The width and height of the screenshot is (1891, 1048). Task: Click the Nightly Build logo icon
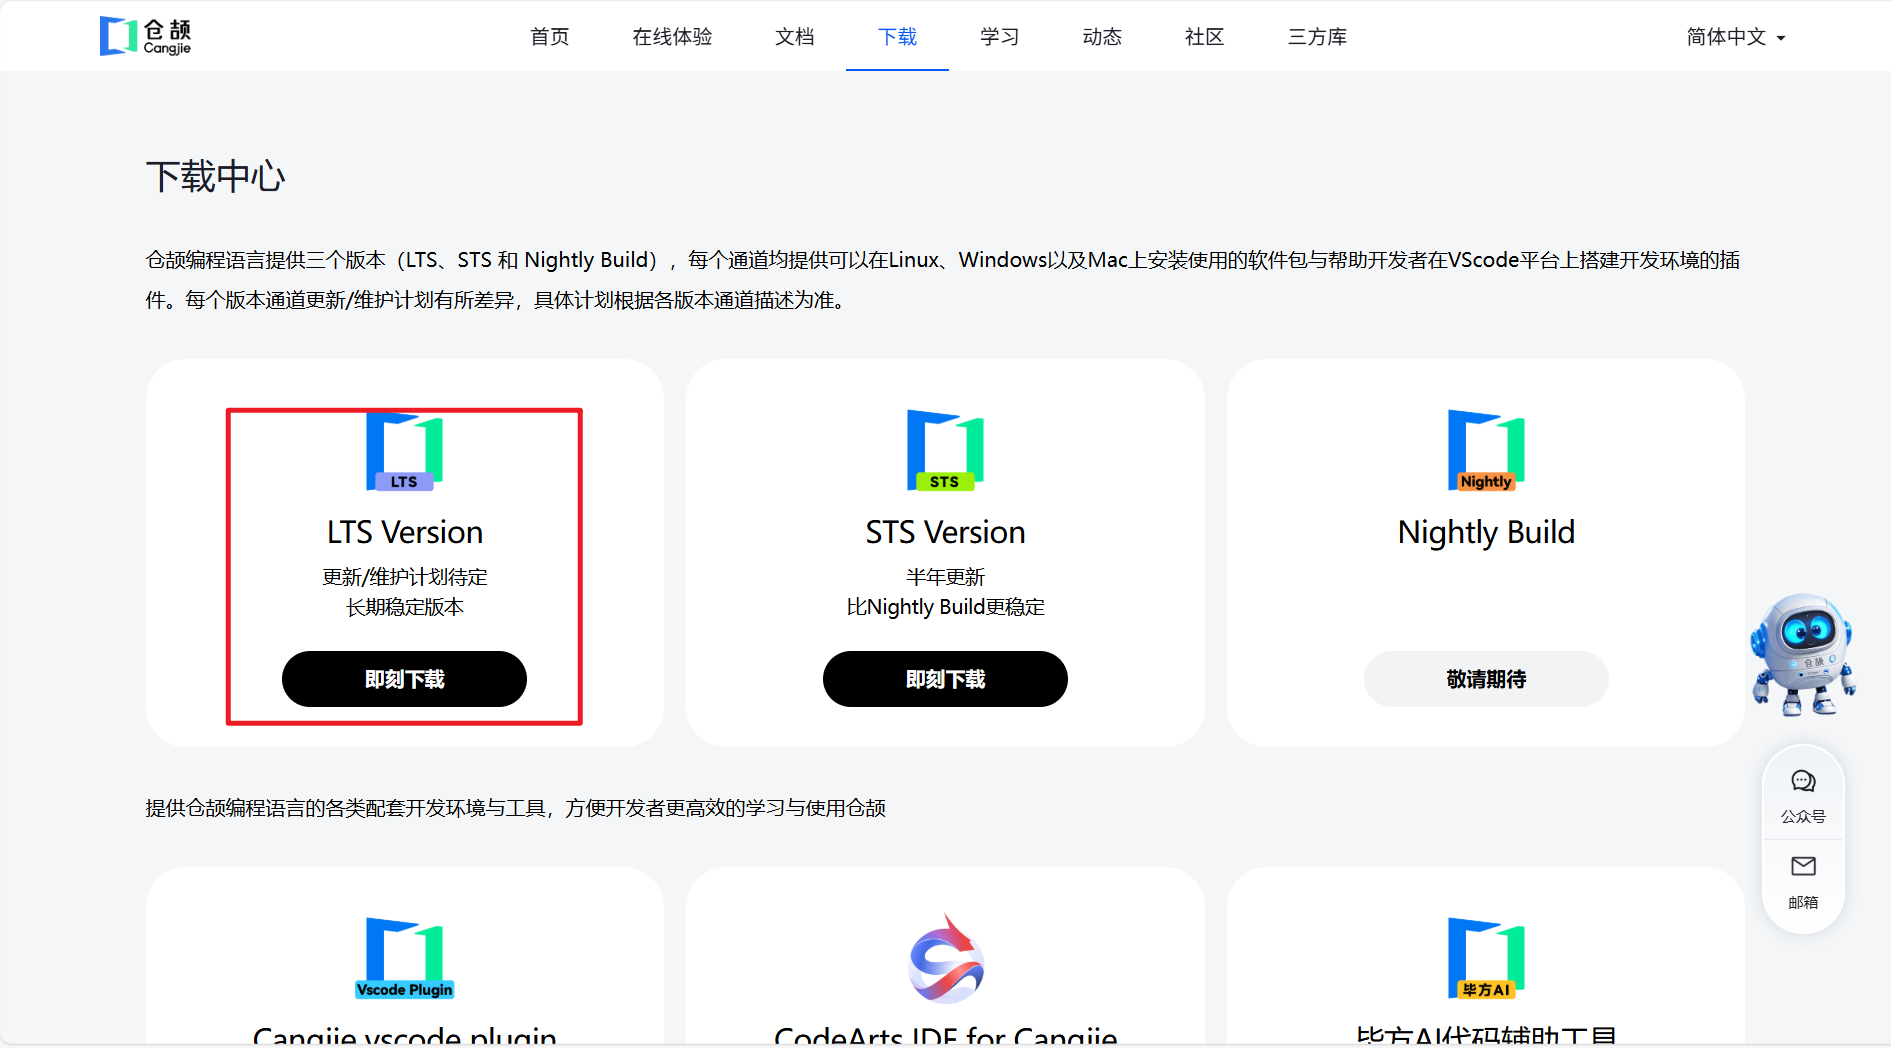tap(1486, 451)
